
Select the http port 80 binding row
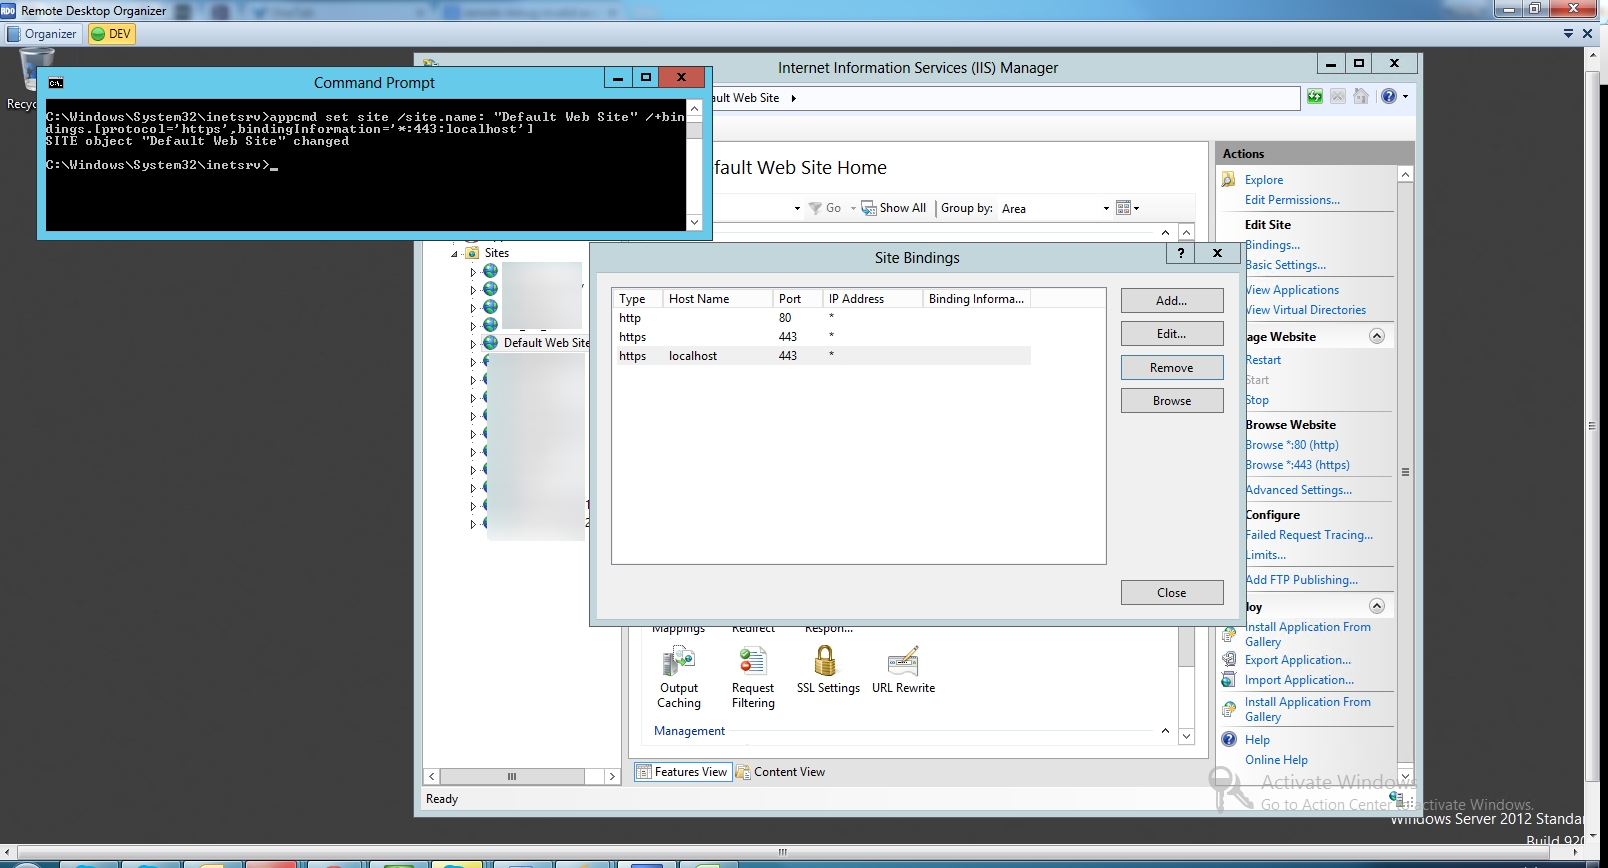(823, 318)
